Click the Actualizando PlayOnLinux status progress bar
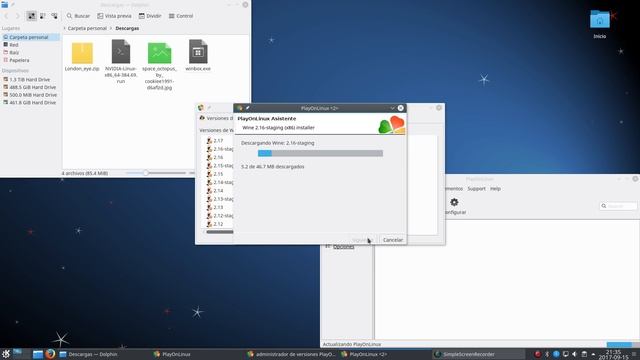The height and width of the screenshot is (360, 640). click(x=622, y=344)
